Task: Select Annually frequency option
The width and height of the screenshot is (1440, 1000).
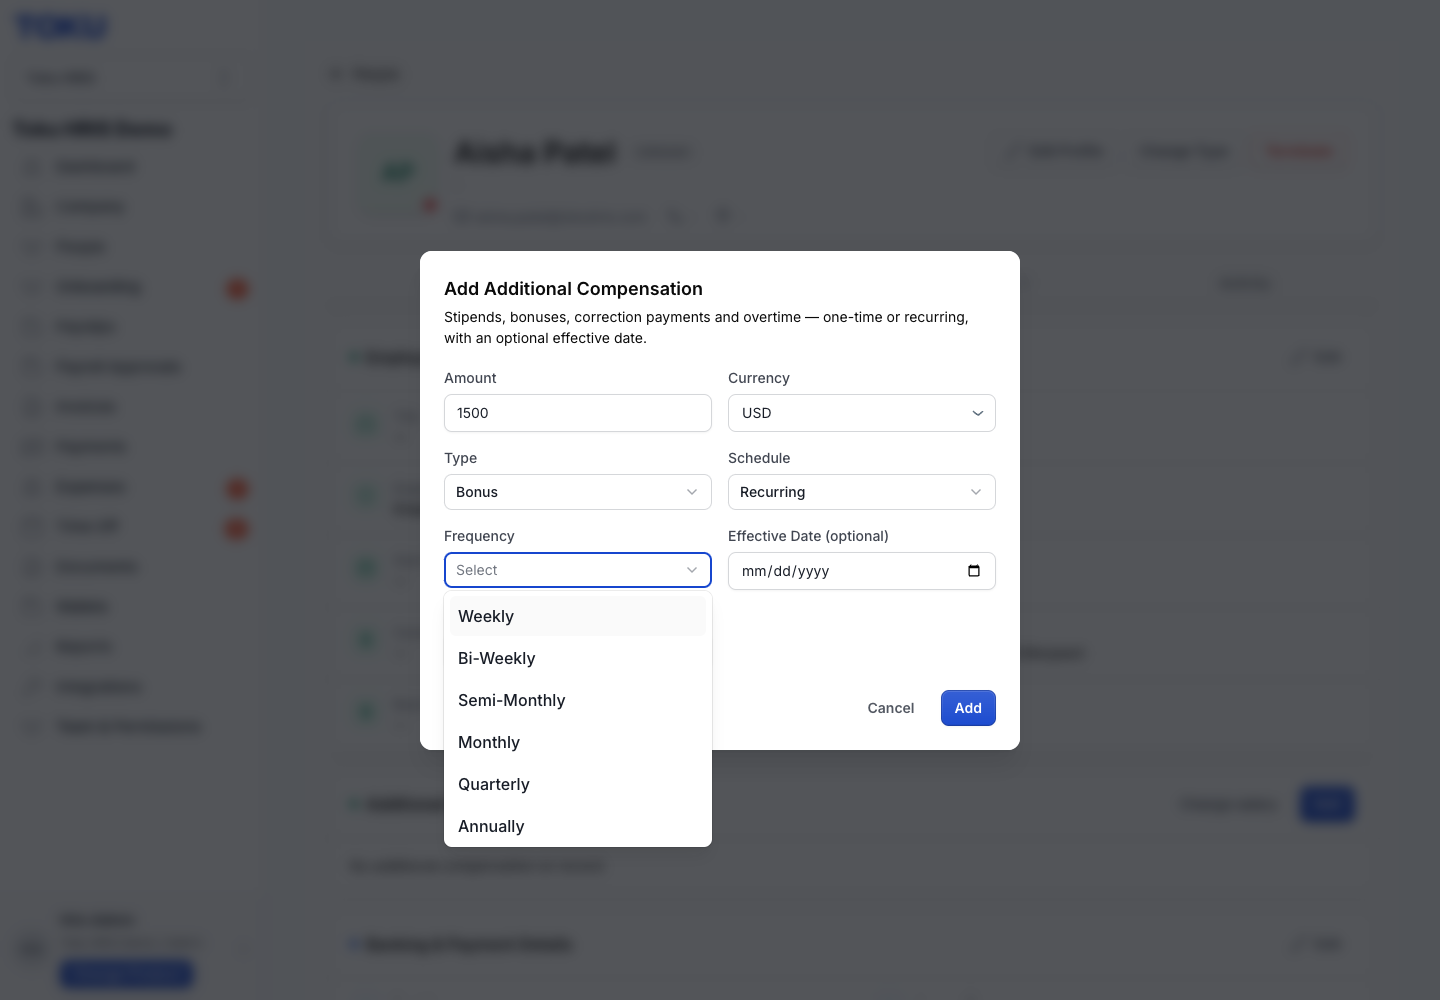Action: coord(577,826)
